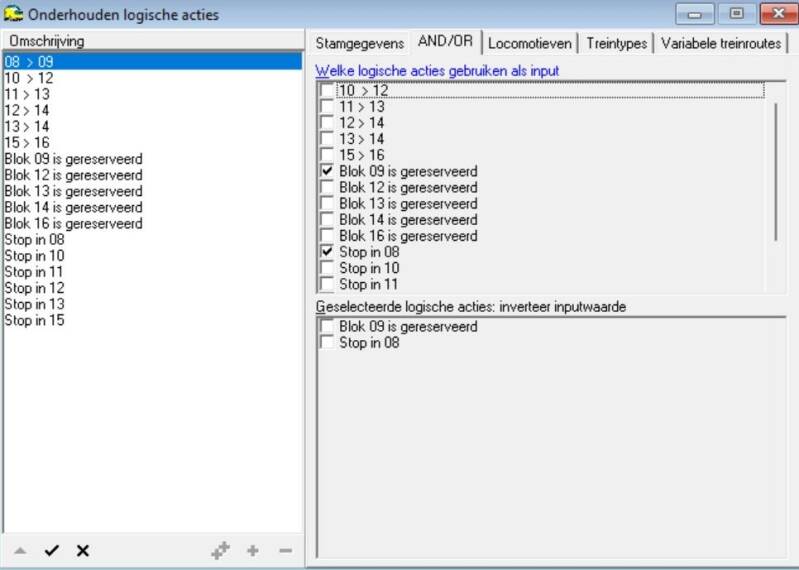Open the Stamgegevens tab
The height and width of the screenshot is (570, 799).
click(x=360, y=43)
